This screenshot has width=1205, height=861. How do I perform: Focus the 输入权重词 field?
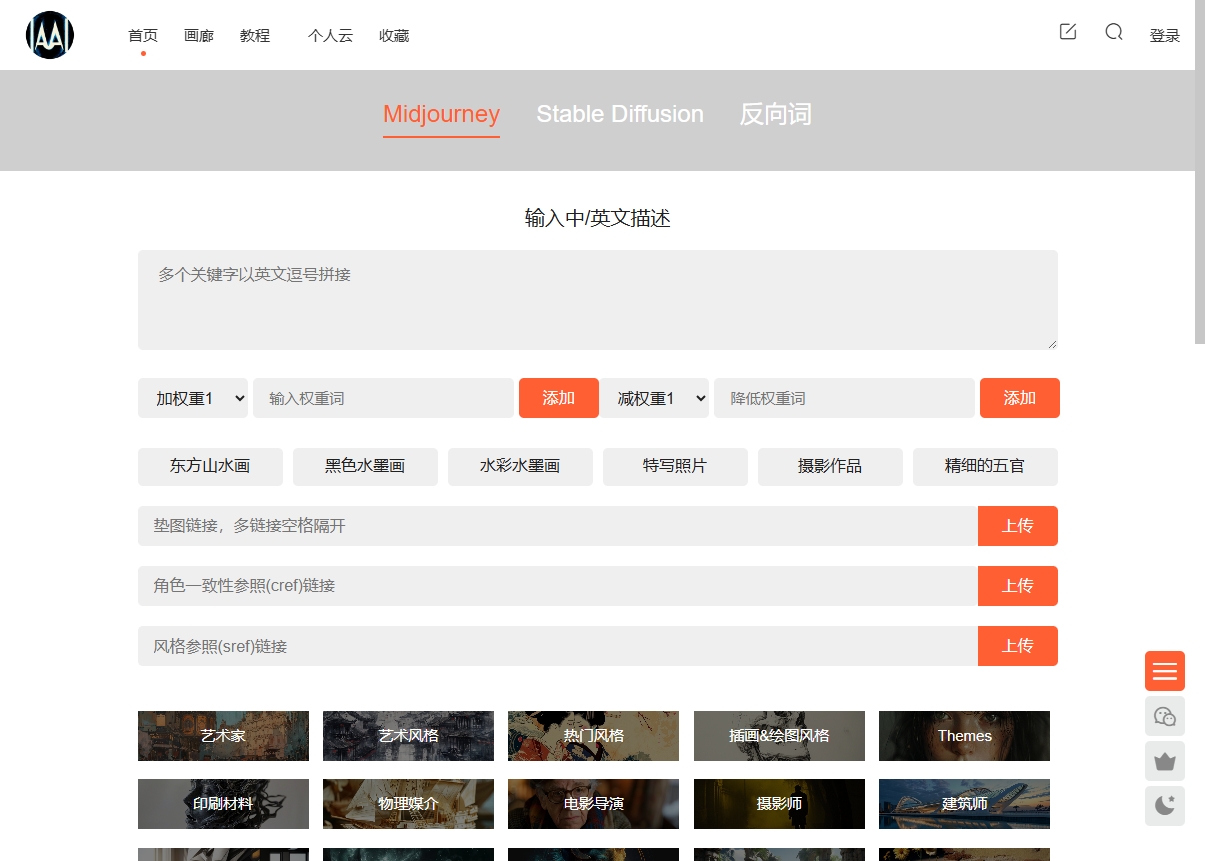[x=383, y=398]
